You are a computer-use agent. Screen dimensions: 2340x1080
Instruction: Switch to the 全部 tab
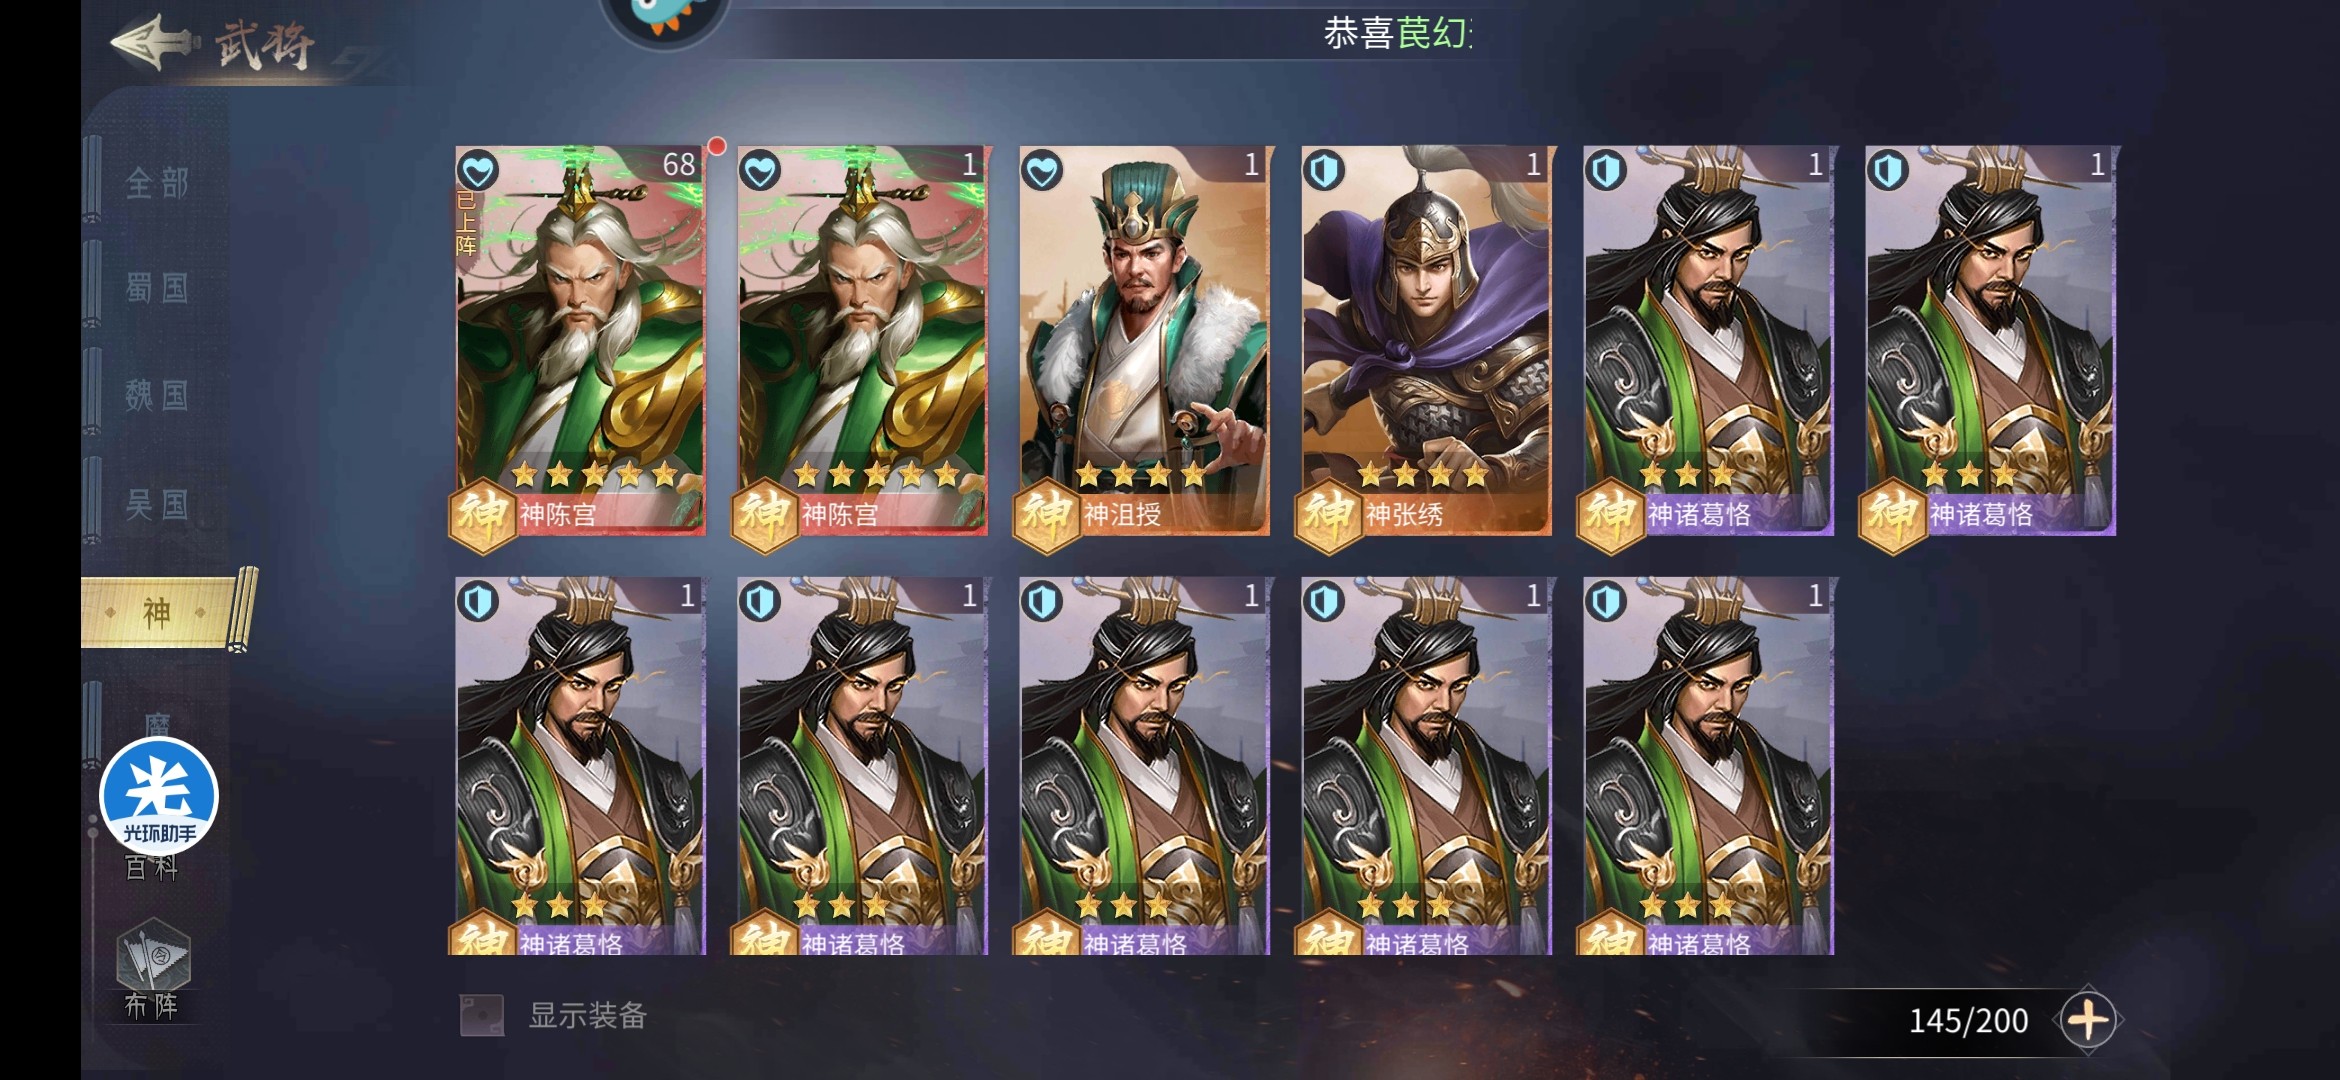(x=157, y=183)
